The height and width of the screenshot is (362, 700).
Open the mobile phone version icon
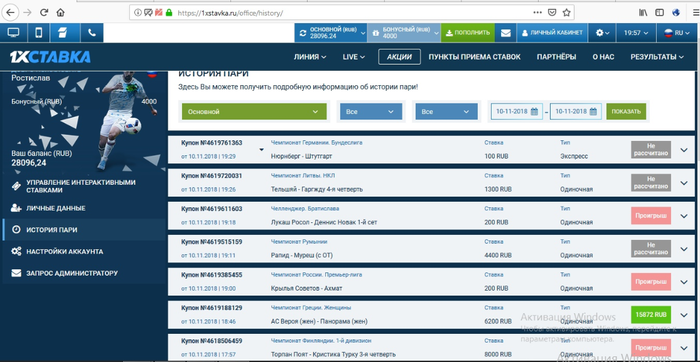39,33
